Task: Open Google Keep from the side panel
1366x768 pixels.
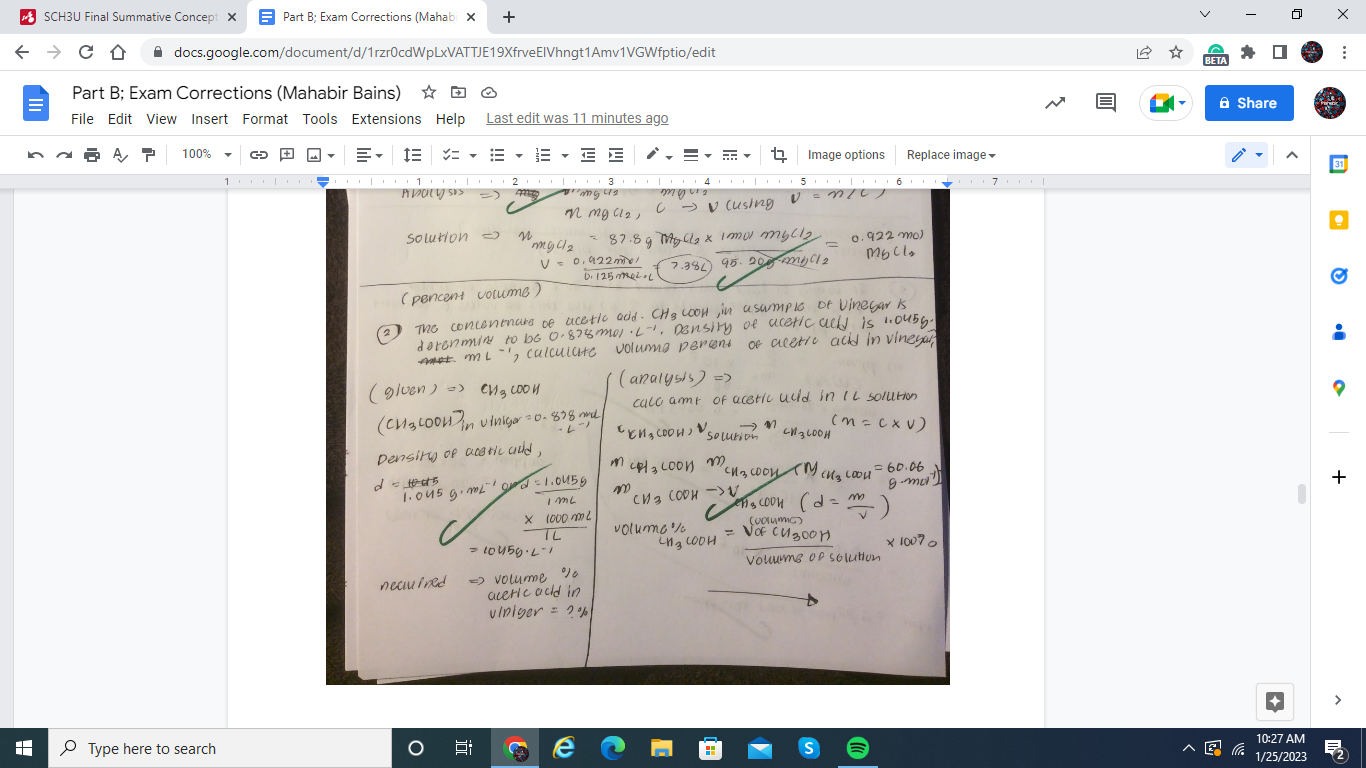Action: tap(1338, 219)
